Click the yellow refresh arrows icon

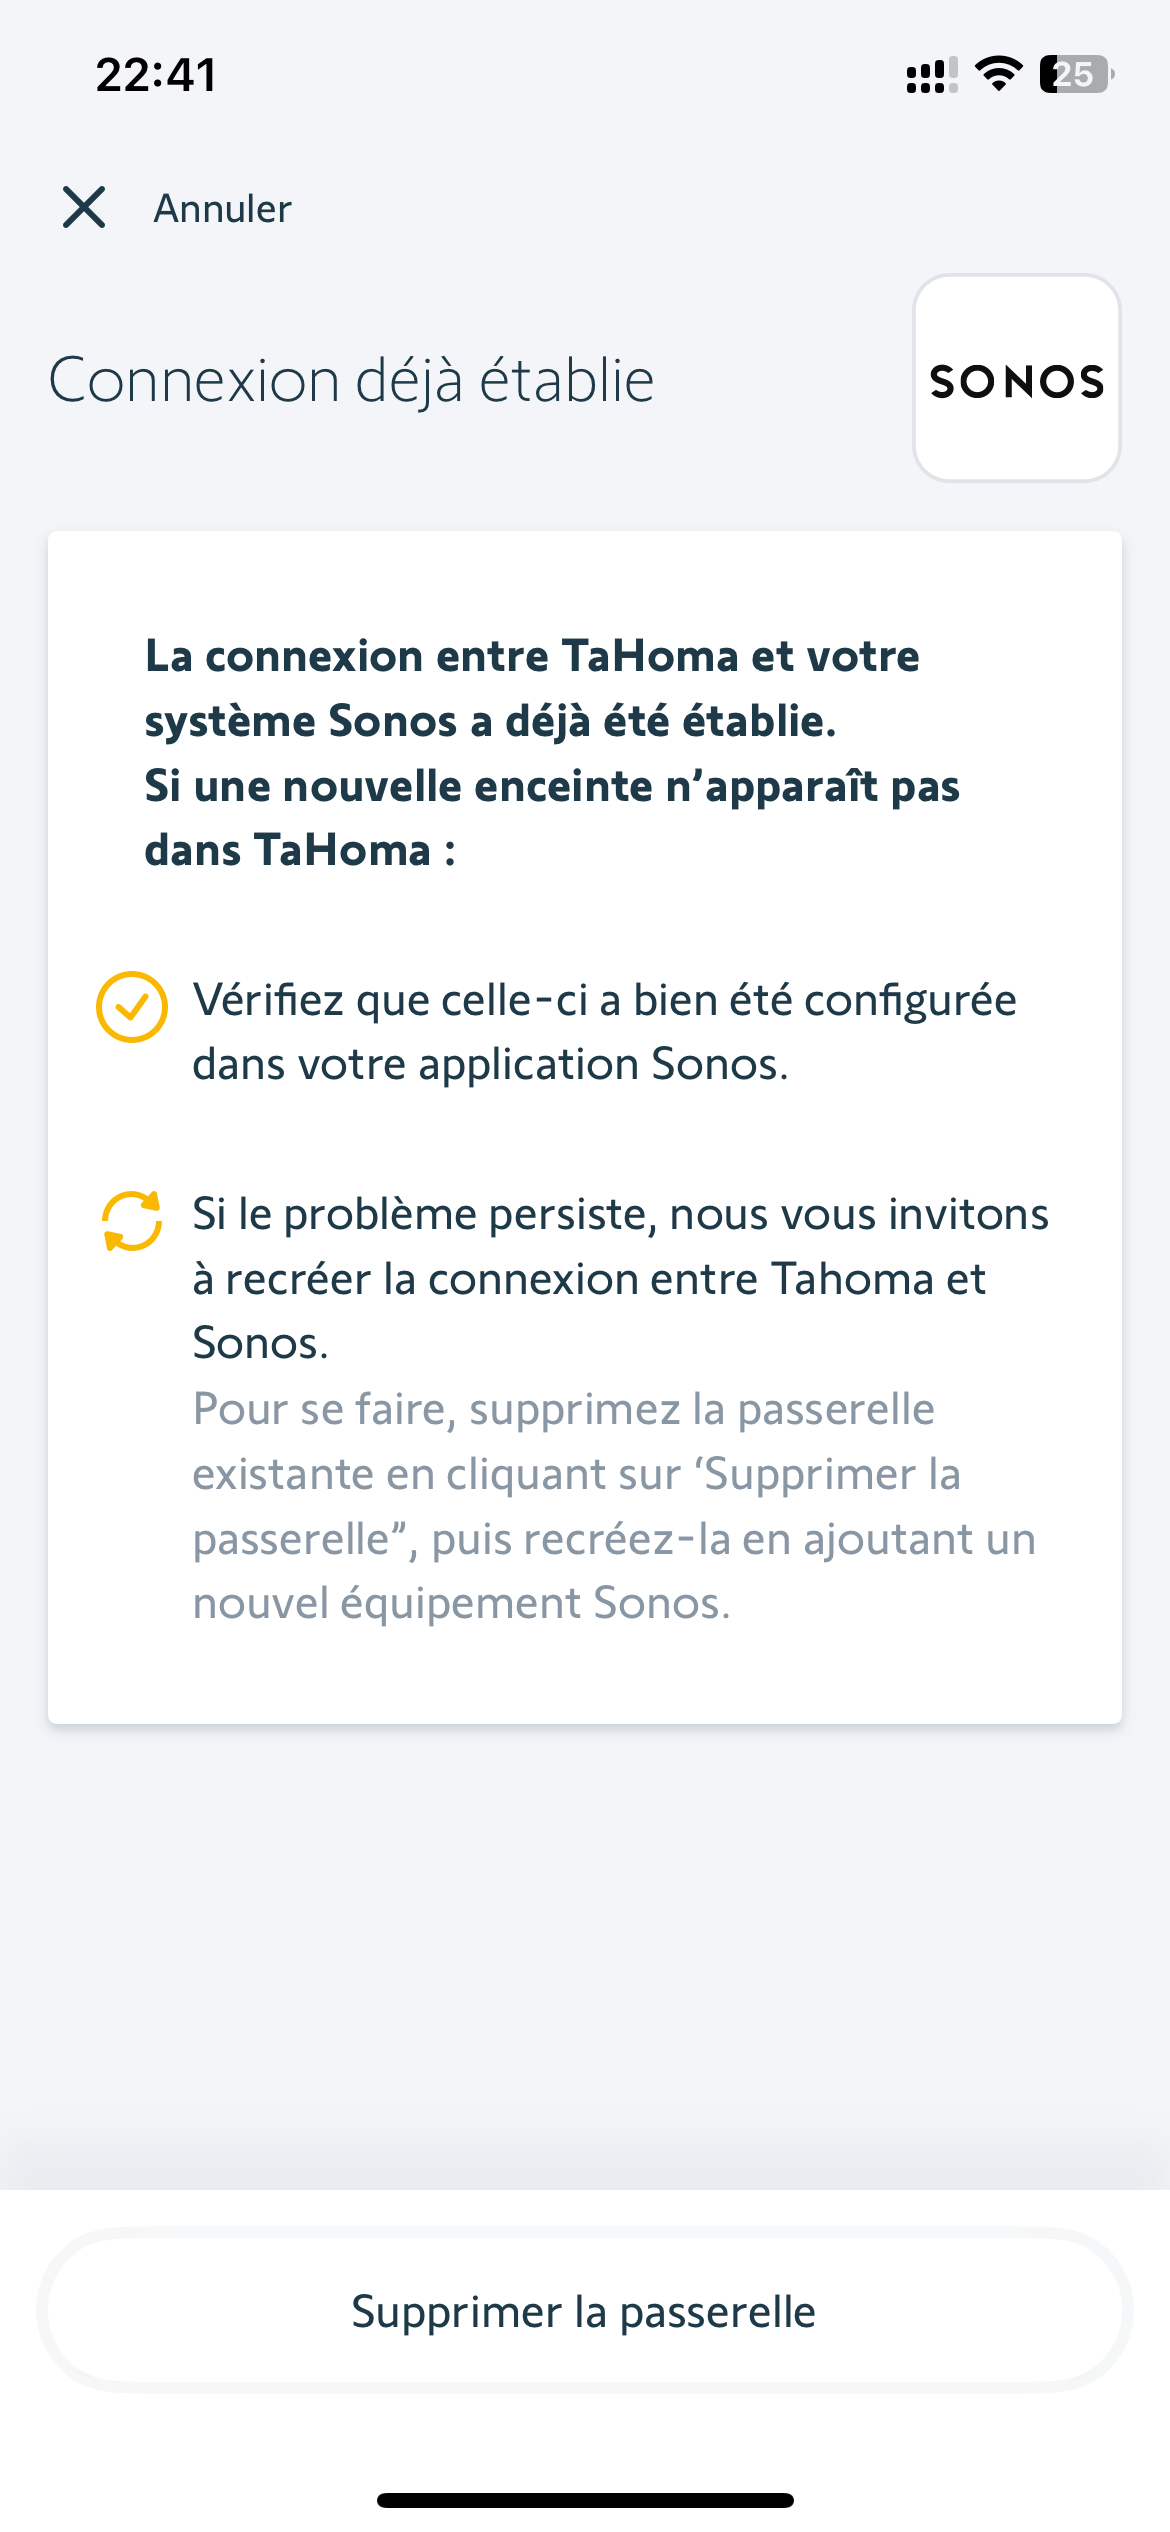pyautogui.click(x=131, y=1221)
